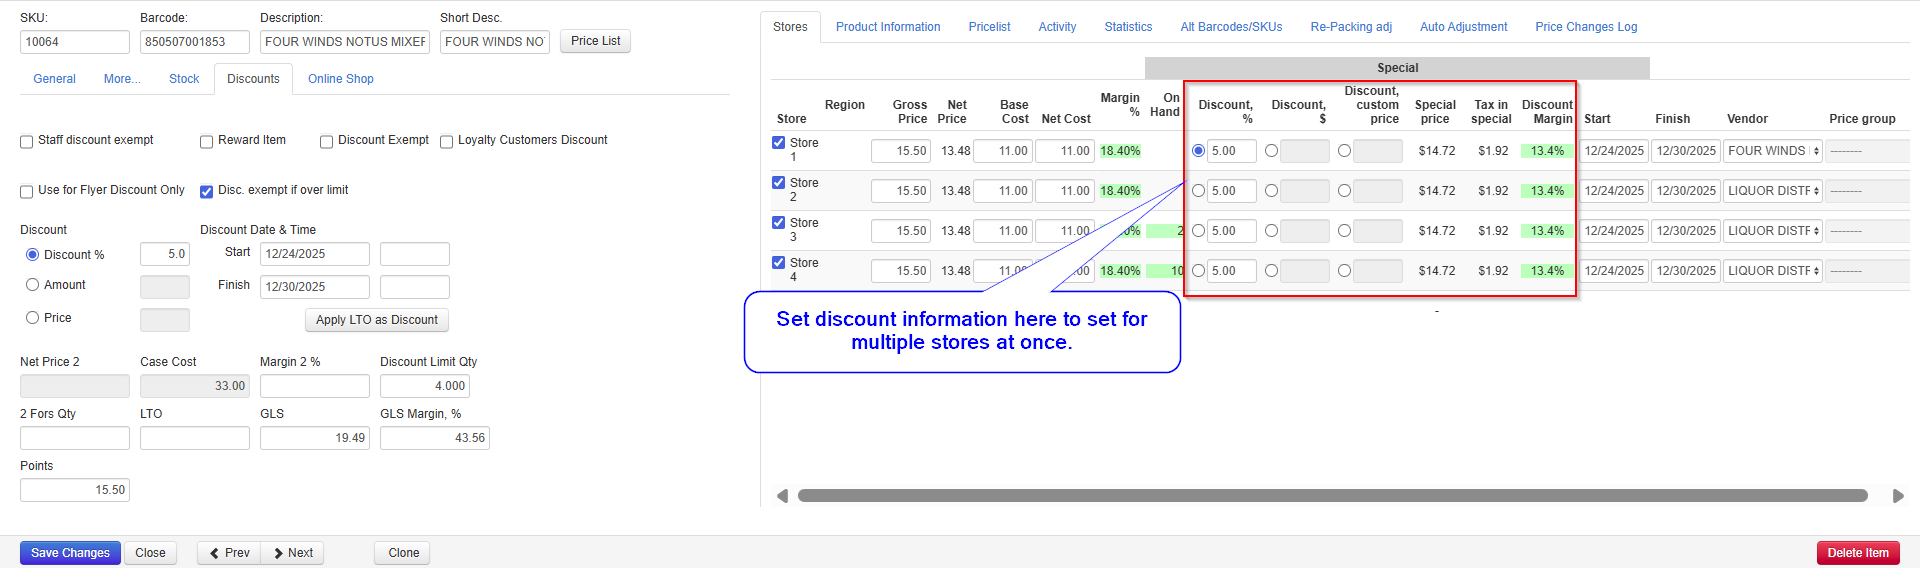
Task: Click Store 3 Finish date field
Action: pos(1686,231)
